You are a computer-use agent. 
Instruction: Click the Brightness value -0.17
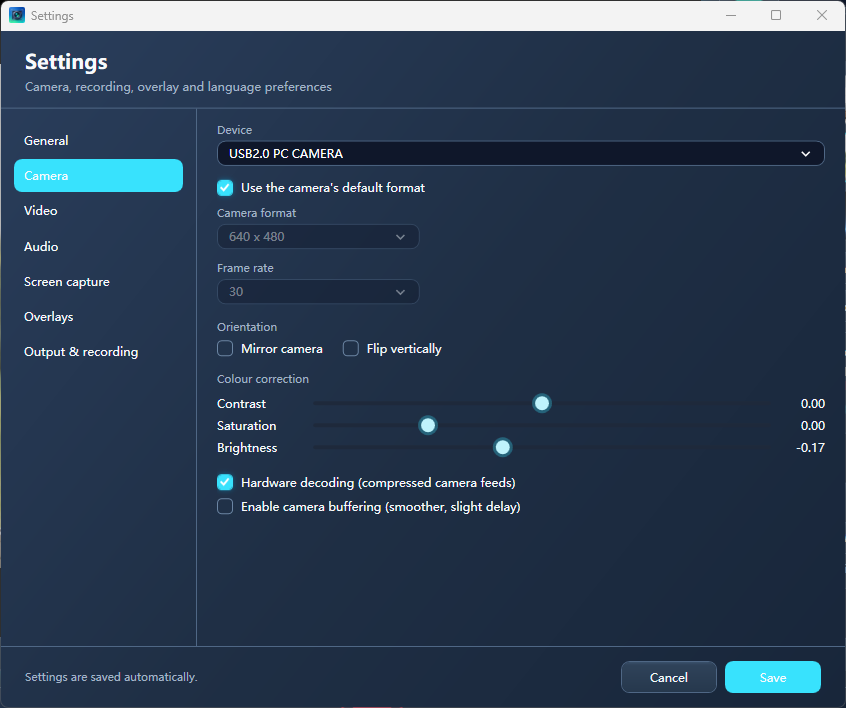click(810, 448)
